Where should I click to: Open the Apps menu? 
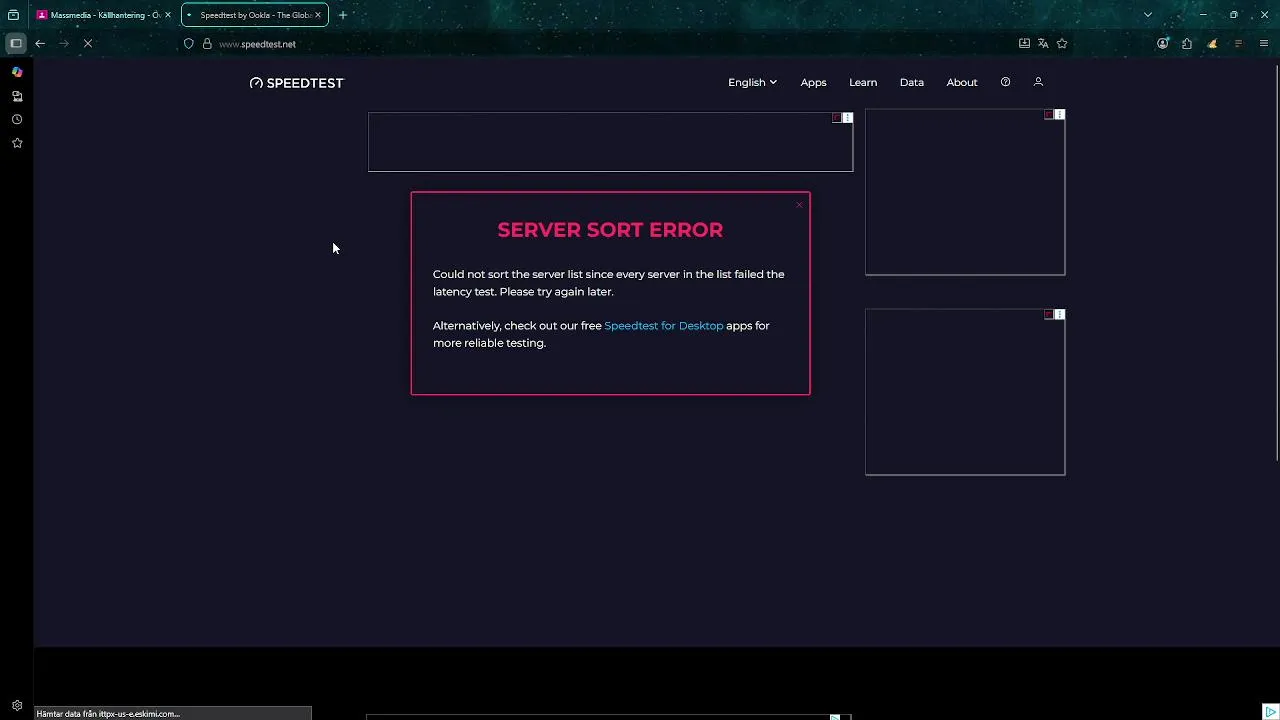click(x=813, y=82)
